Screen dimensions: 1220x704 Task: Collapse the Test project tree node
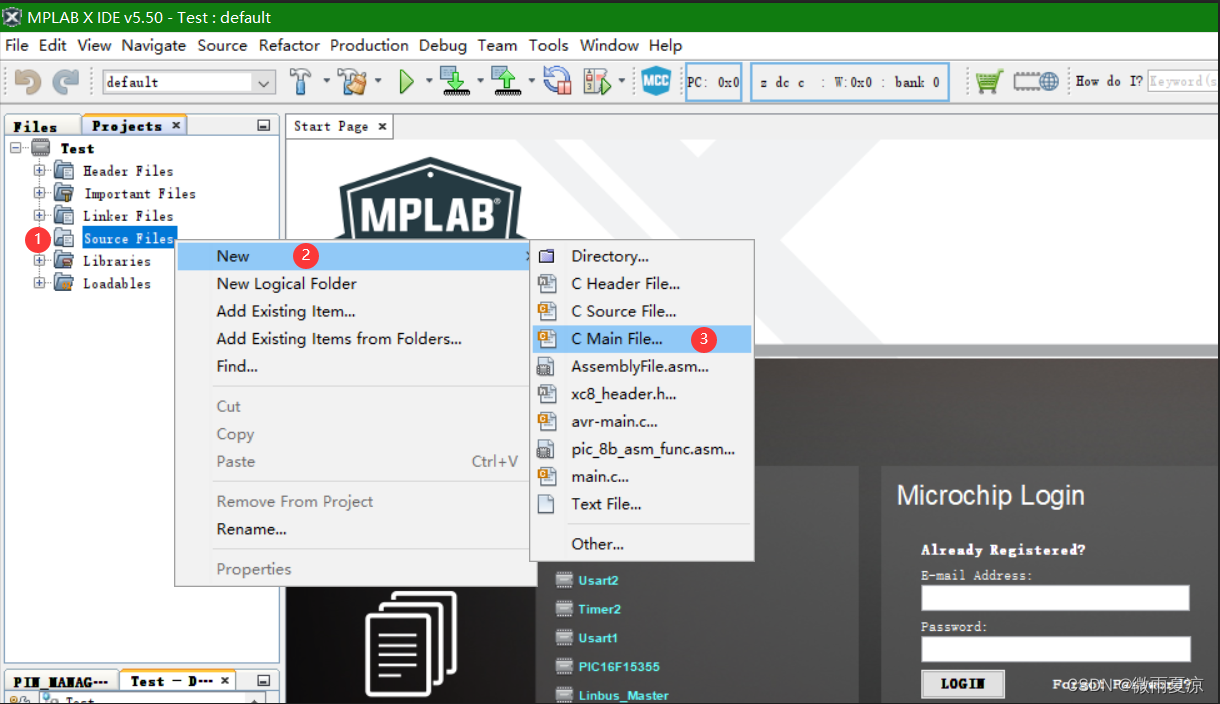(x=16, y=148)
